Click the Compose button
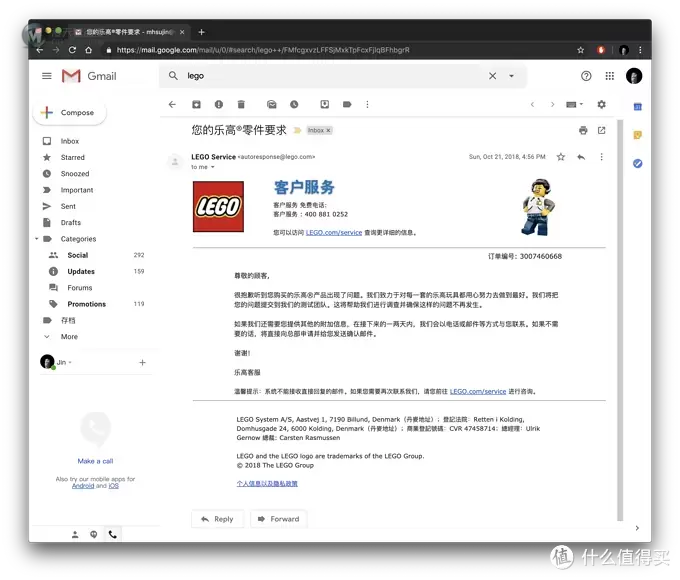Screen dimensions: 680x580 tap(69, 112)
